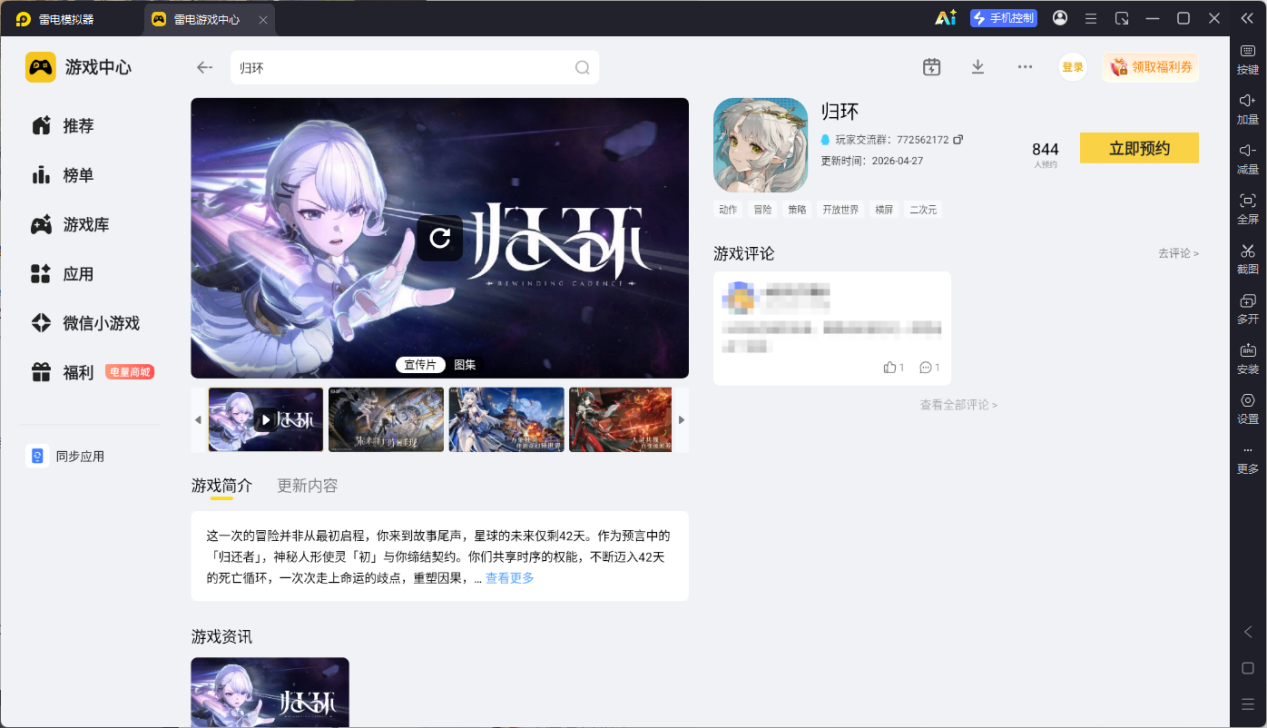The height and width of the screenshot is (728, 1267).
Task: Select 宣传片 trailer view toggle
Action: click(420, 365)
